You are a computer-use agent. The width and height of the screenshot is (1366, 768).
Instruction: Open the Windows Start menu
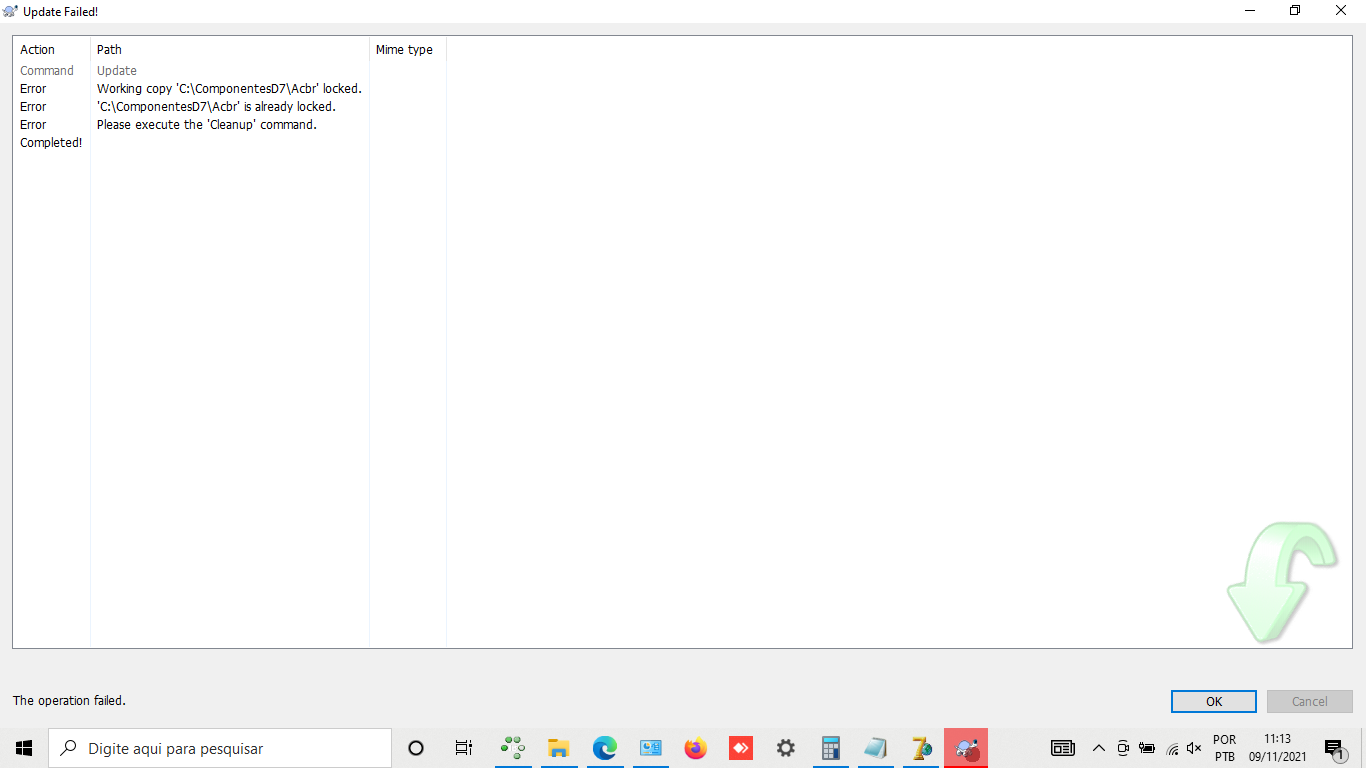tap(24, 748)
